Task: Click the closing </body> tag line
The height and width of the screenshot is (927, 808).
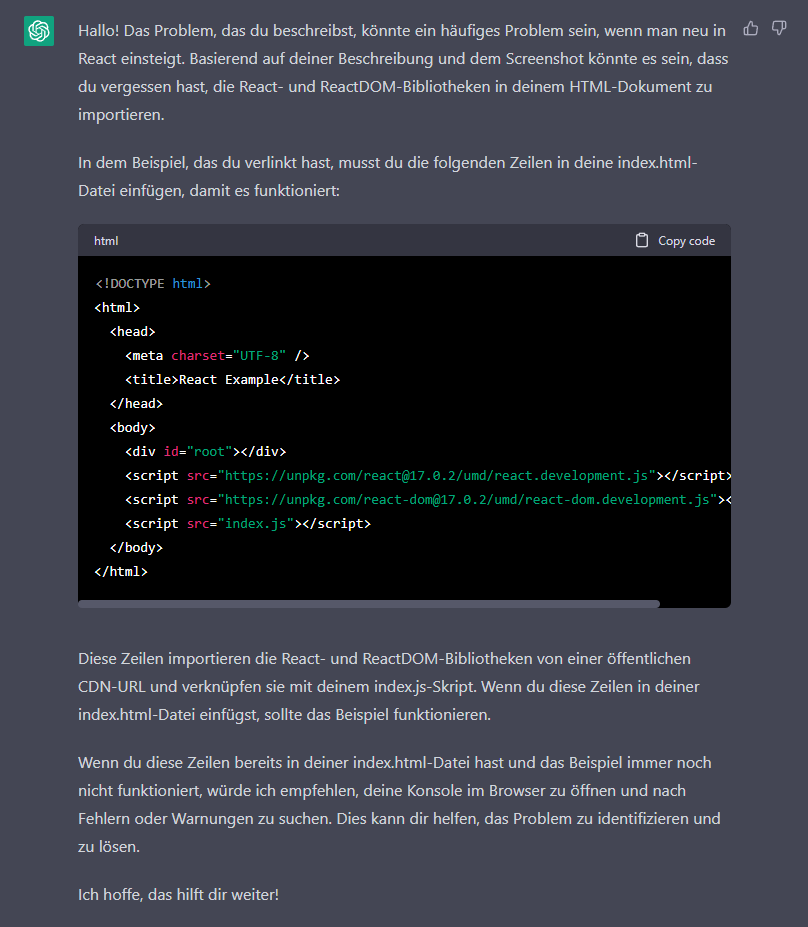Action: pyautogui.click(x=136, y=548)
